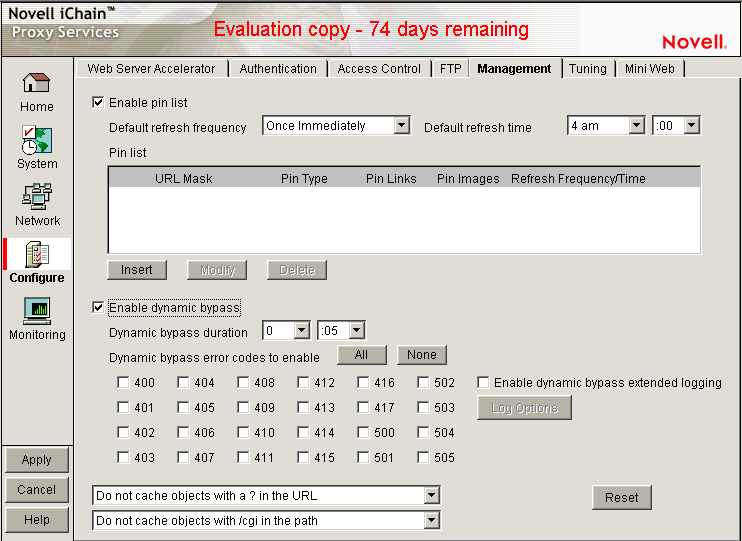Switch to the Web Server Accelerator tab
Image resolution: width=742 pixels, height=541 pixels.
point(151,69)
